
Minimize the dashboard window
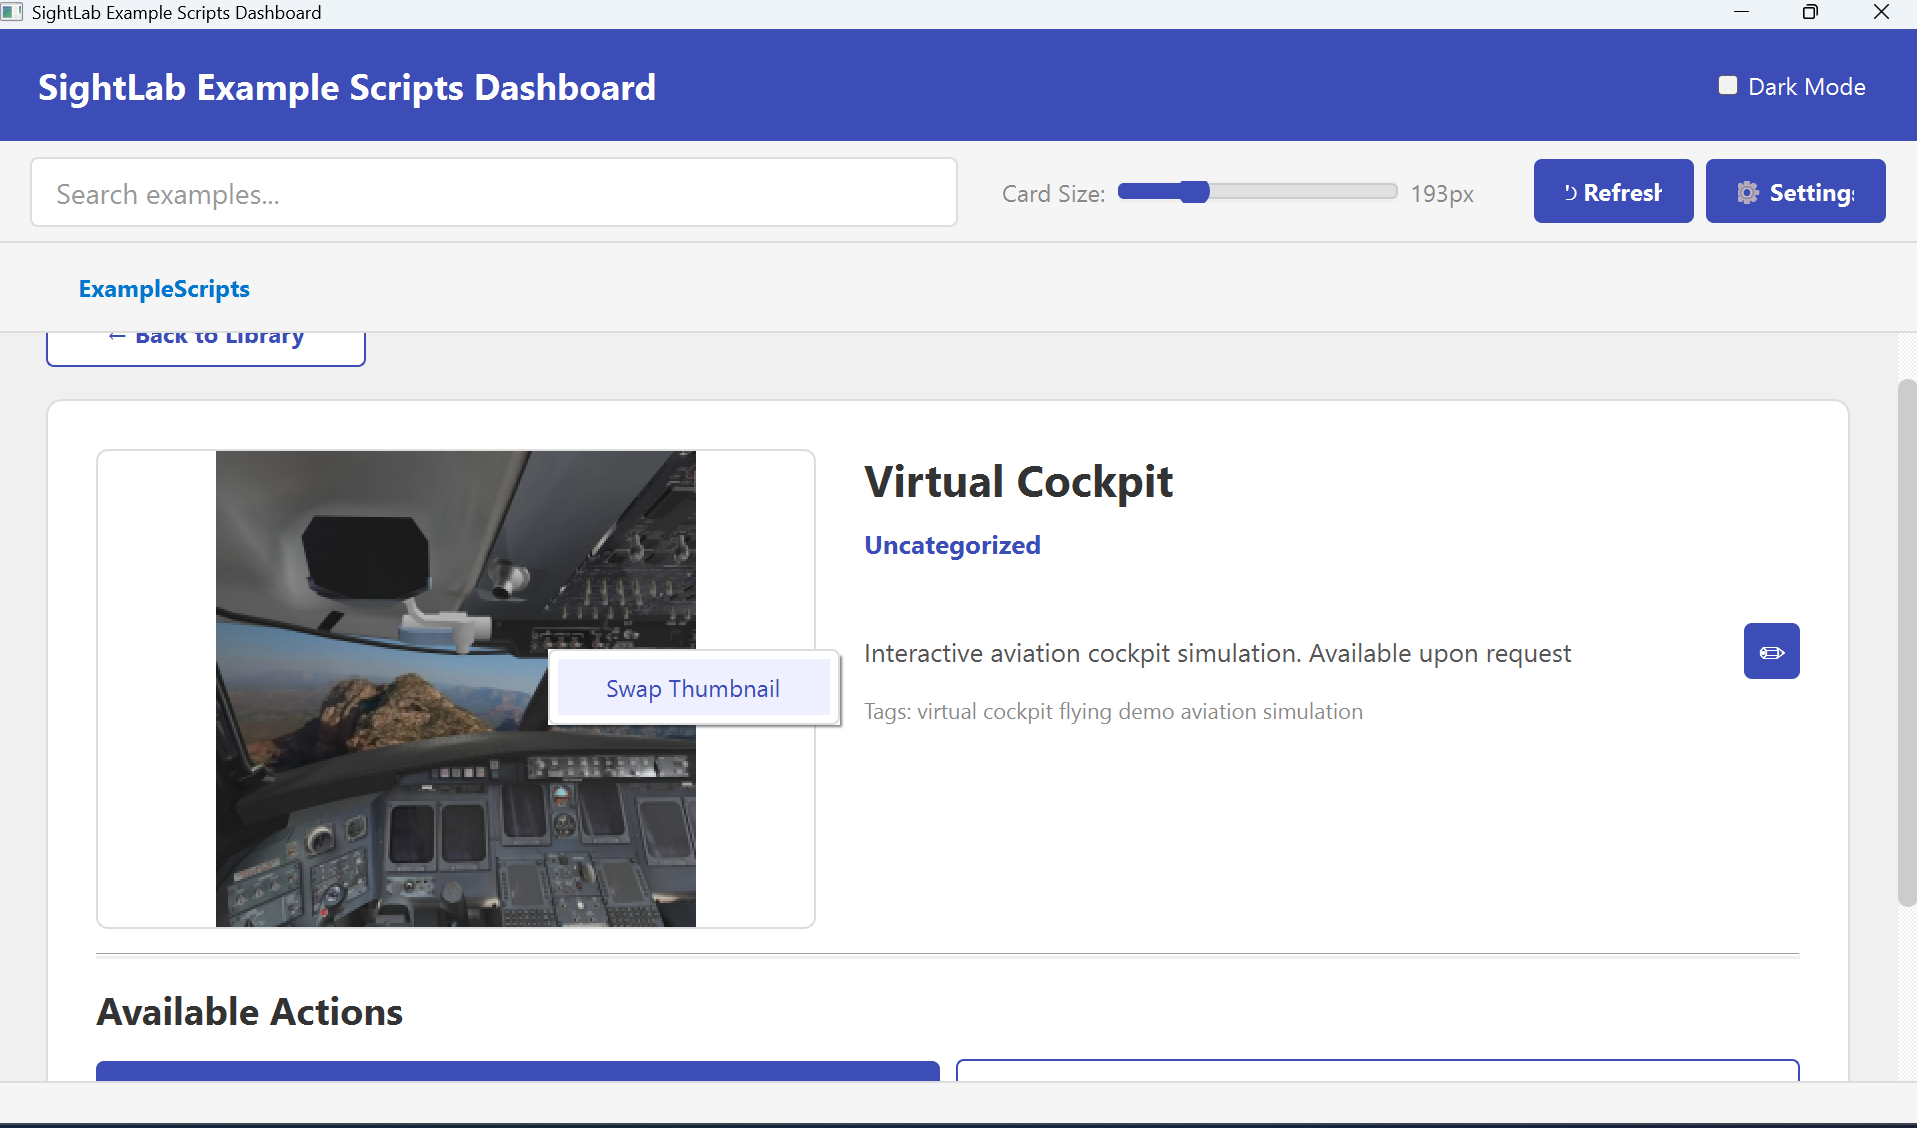pos(1741,13)
